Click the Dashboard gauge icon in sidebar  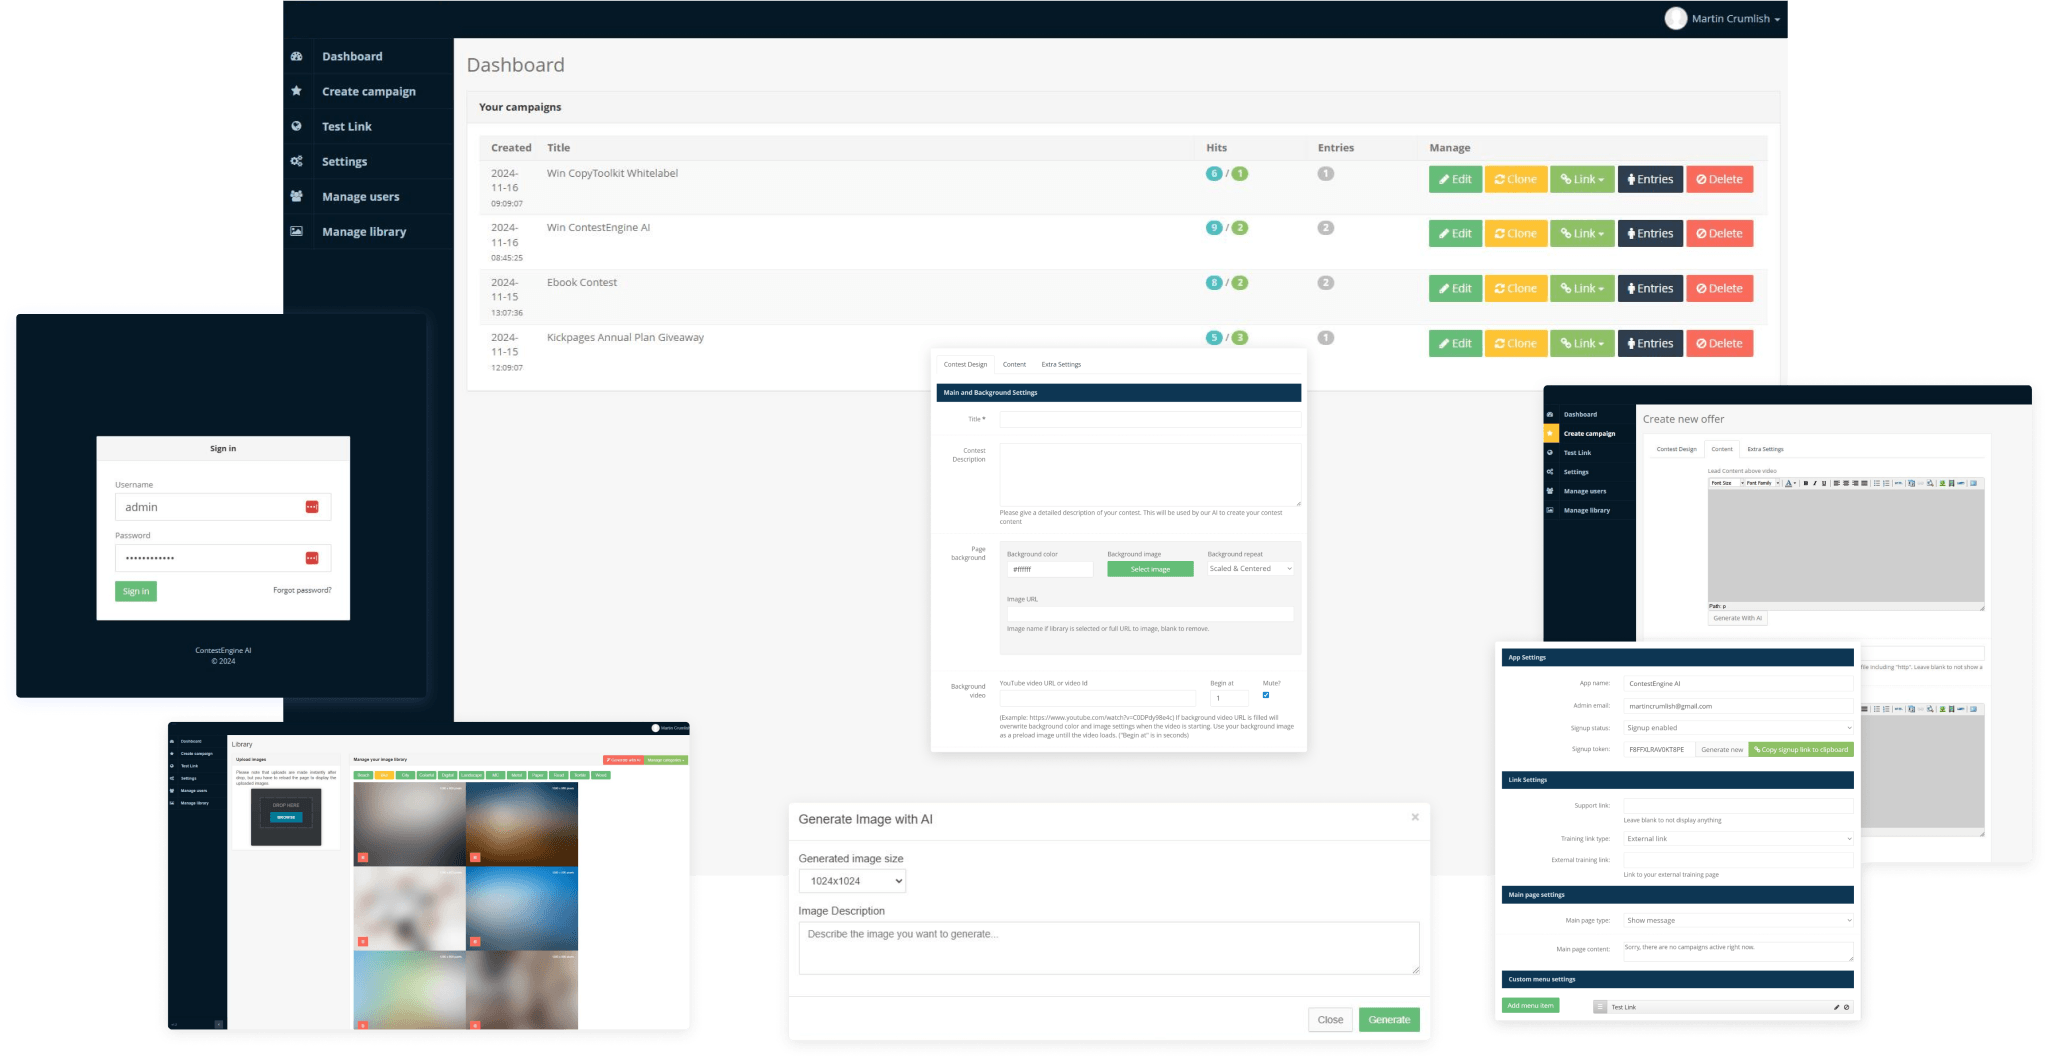296,56
